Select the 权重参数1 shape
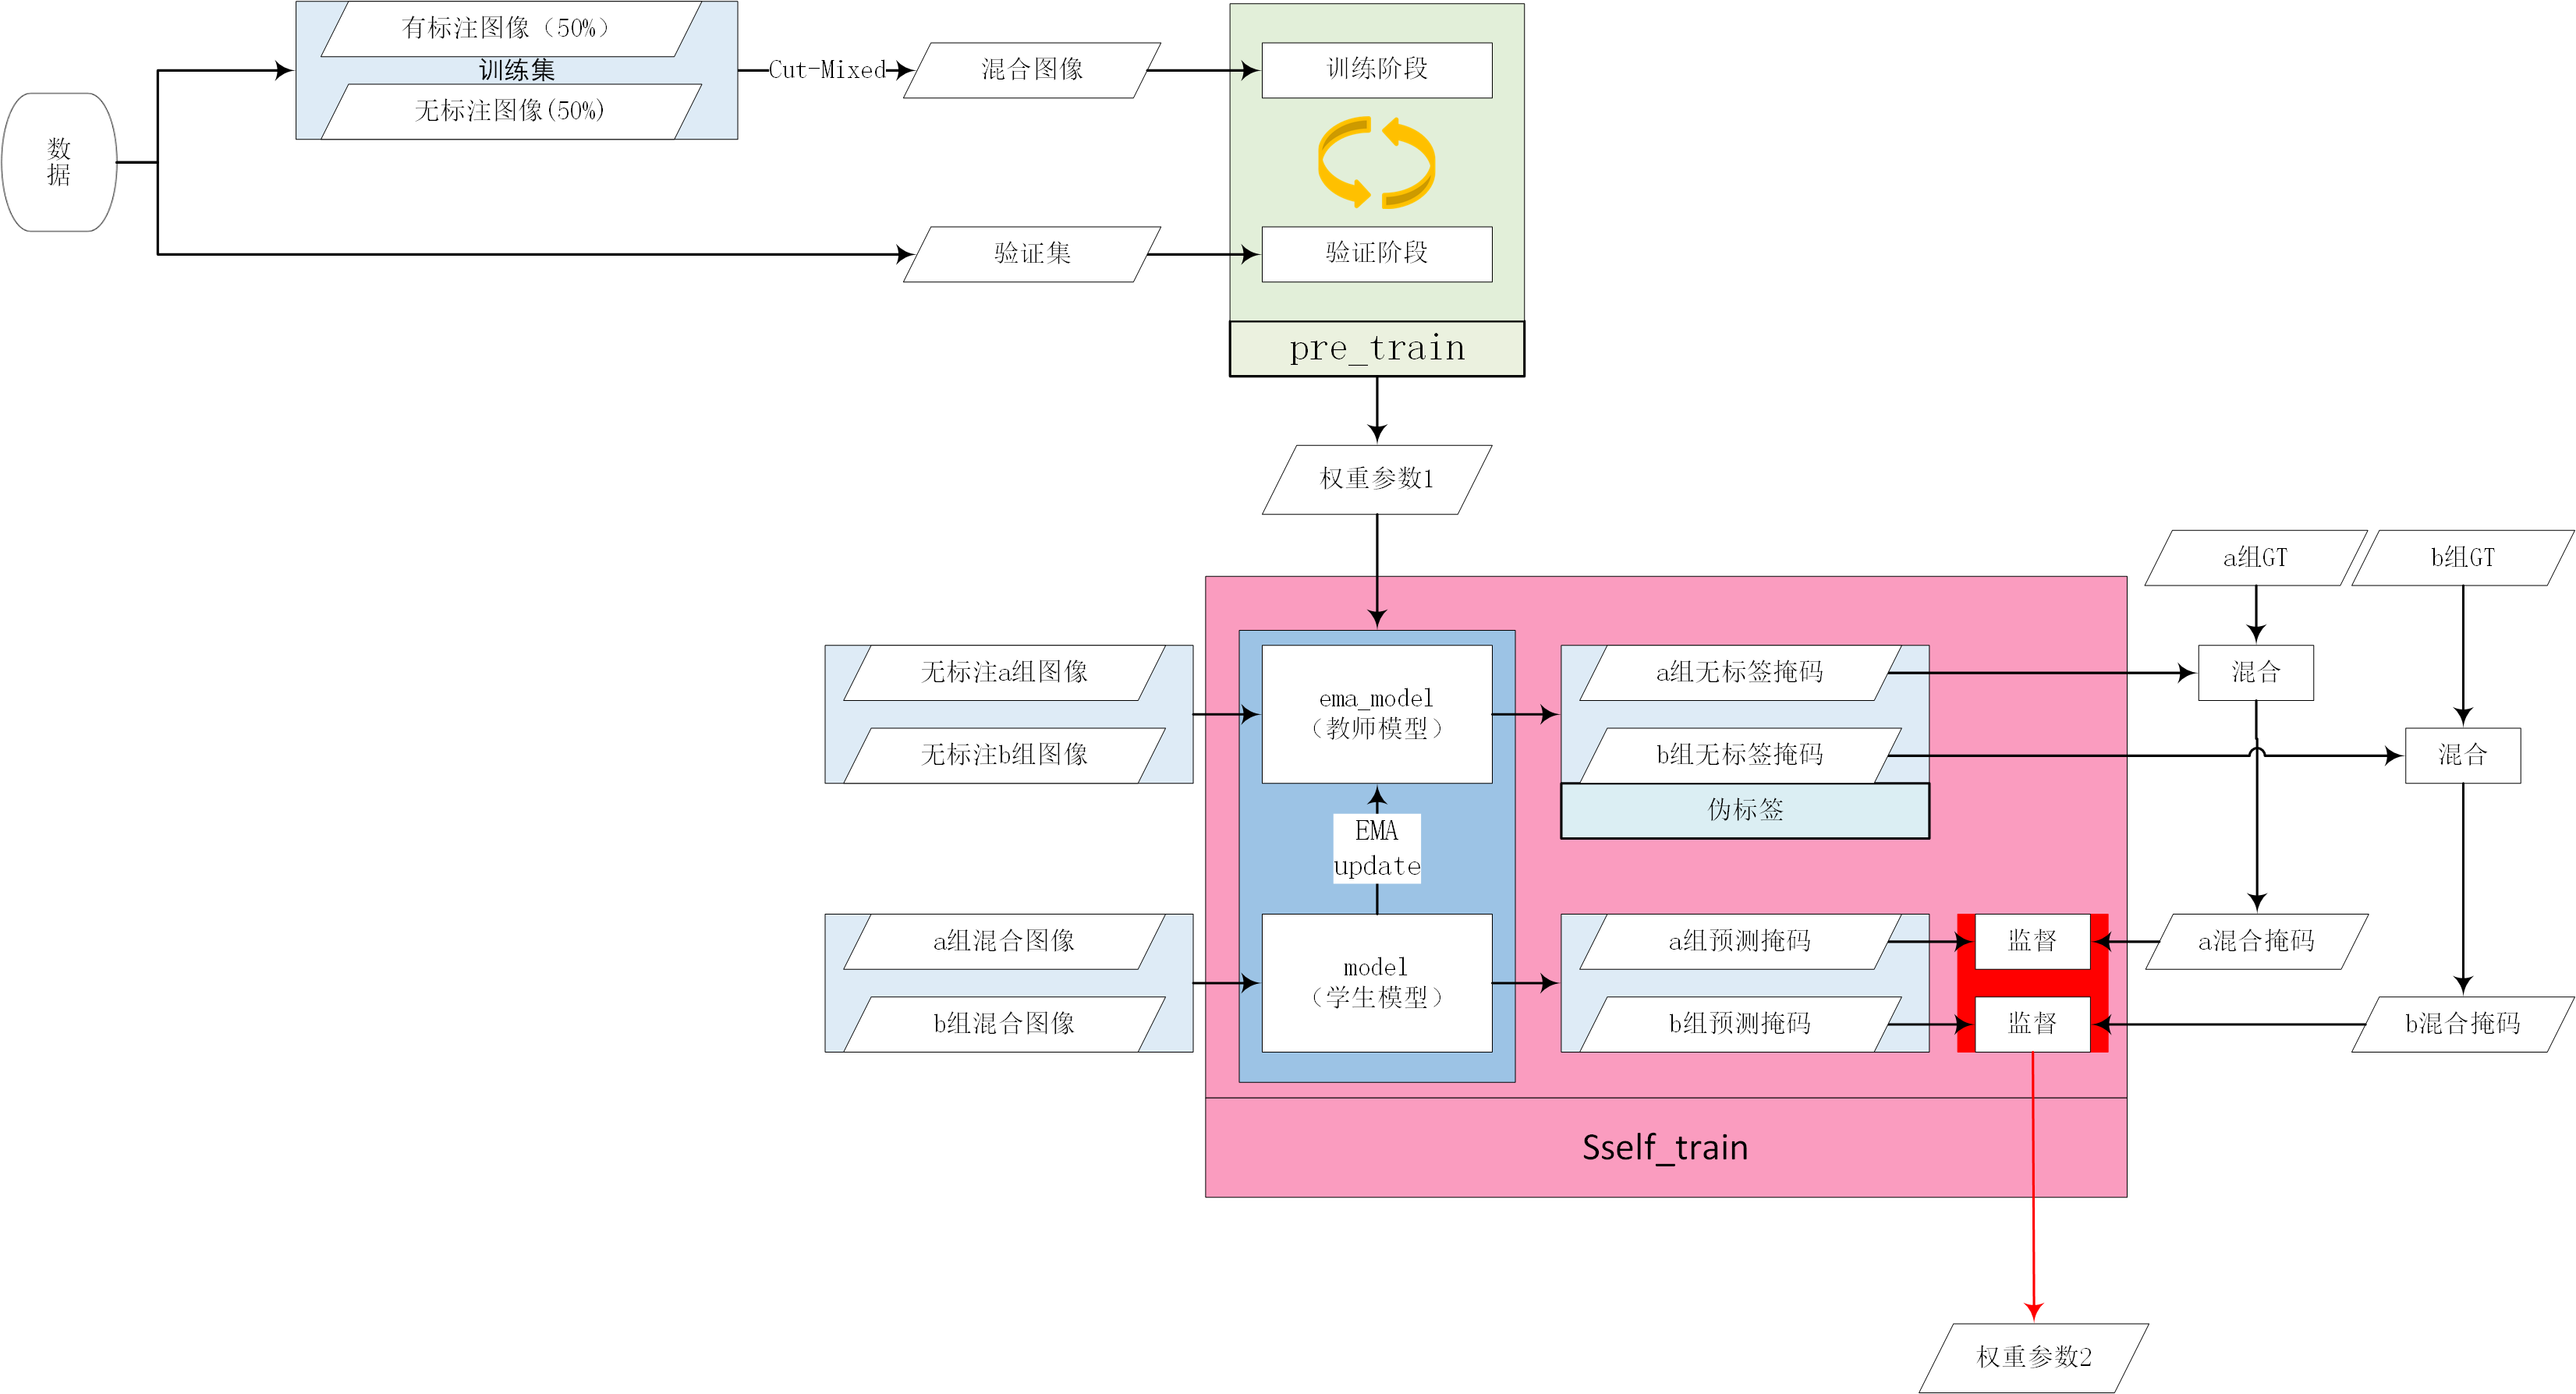 point(1376,479)
